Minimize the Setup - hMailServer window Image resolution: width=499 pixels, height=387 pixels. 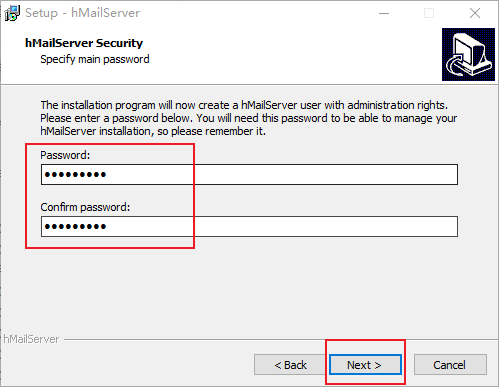click(384, 13)
